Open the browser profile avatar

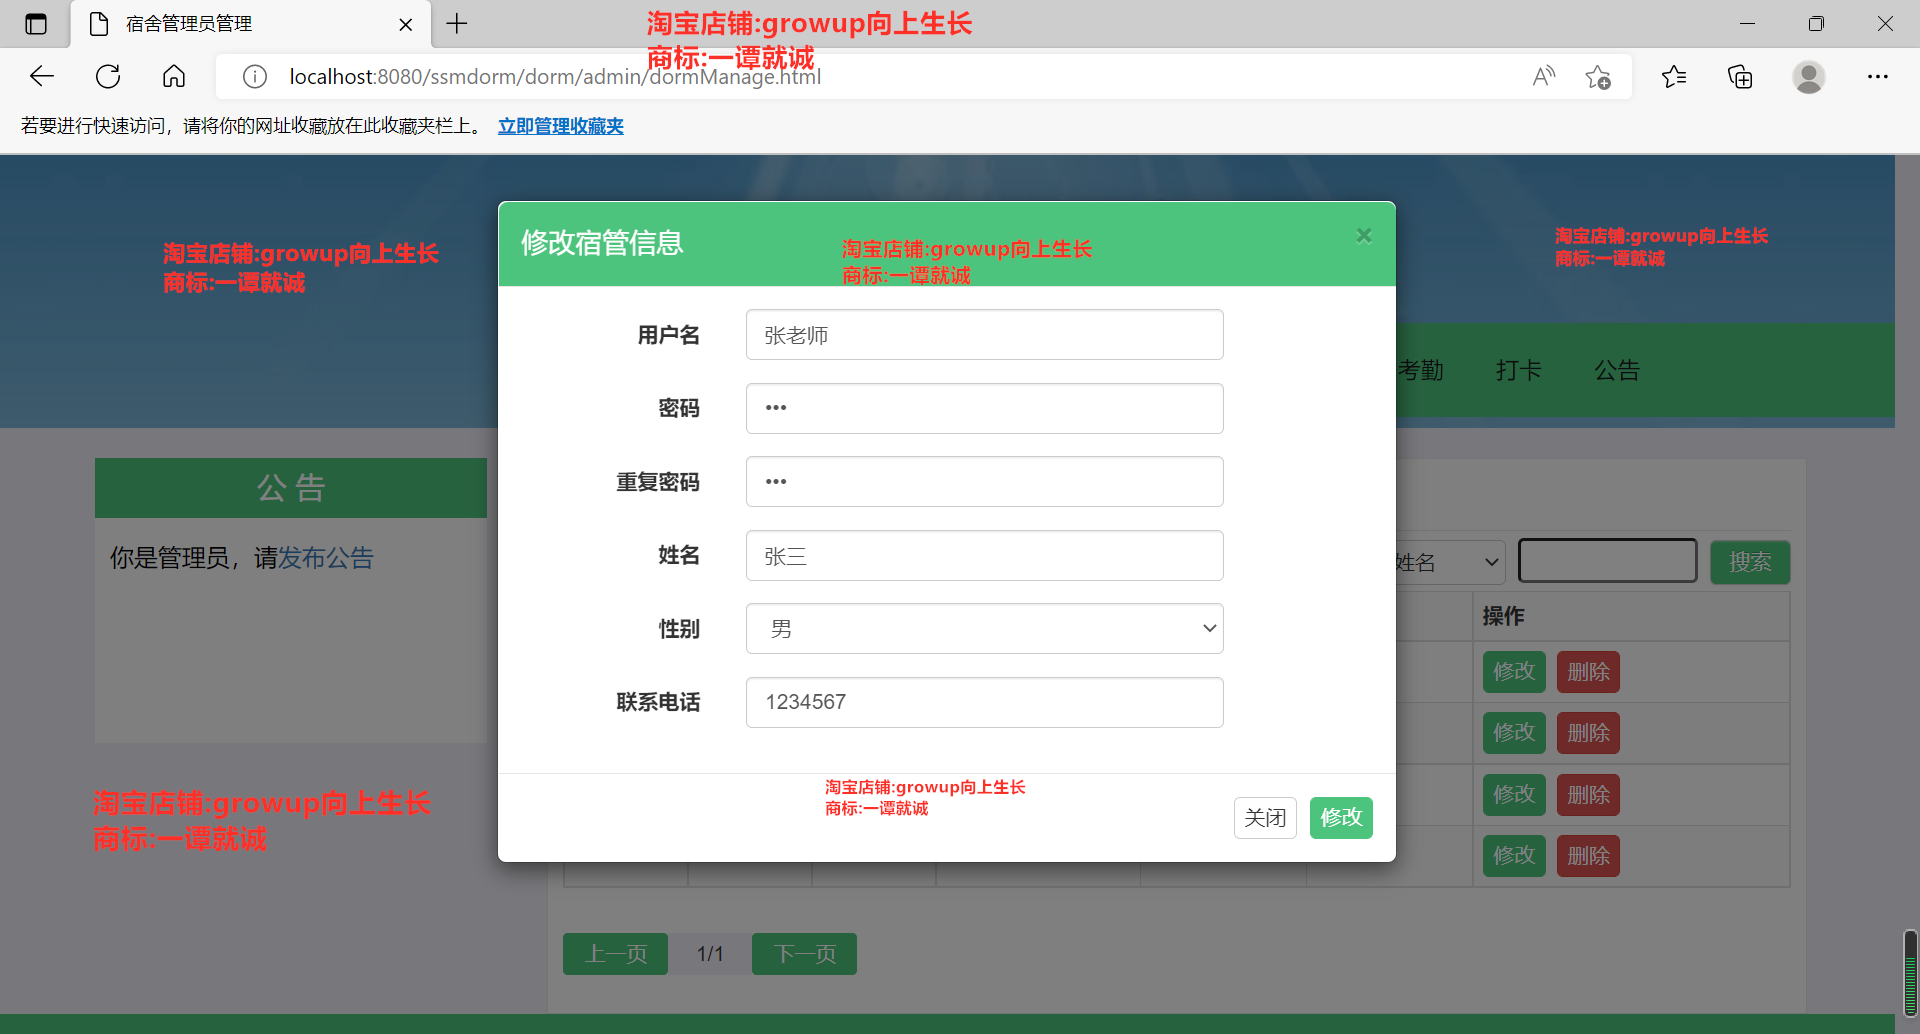pyautogui.click(x=1808, y=76)
